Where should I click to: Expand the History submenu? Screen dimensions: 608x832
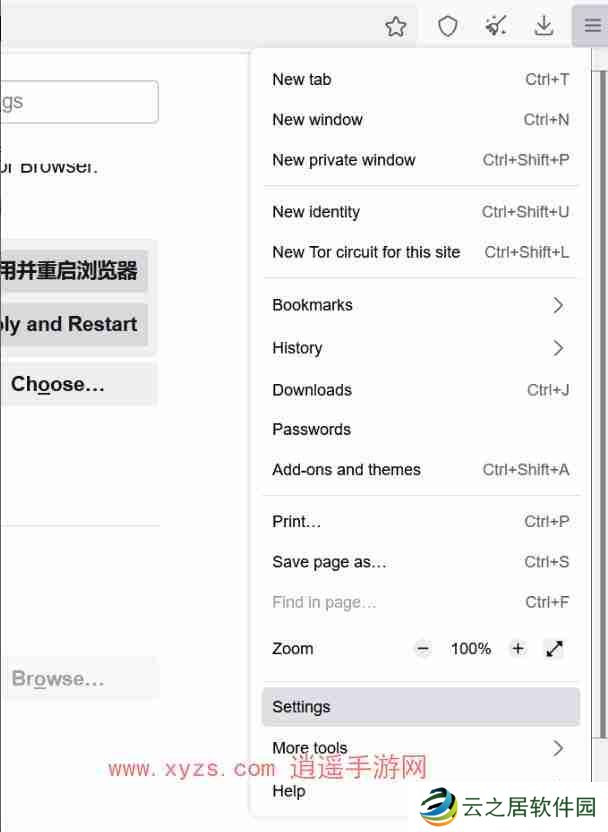[420, 348]
